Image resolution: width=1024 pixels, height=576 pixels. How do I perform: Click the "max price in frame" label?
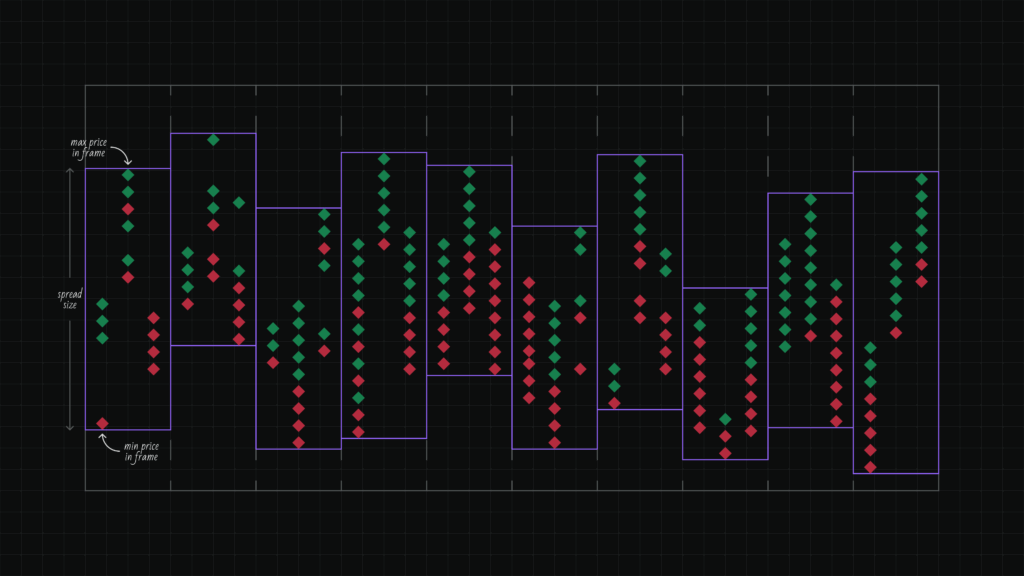coord(88,148)
